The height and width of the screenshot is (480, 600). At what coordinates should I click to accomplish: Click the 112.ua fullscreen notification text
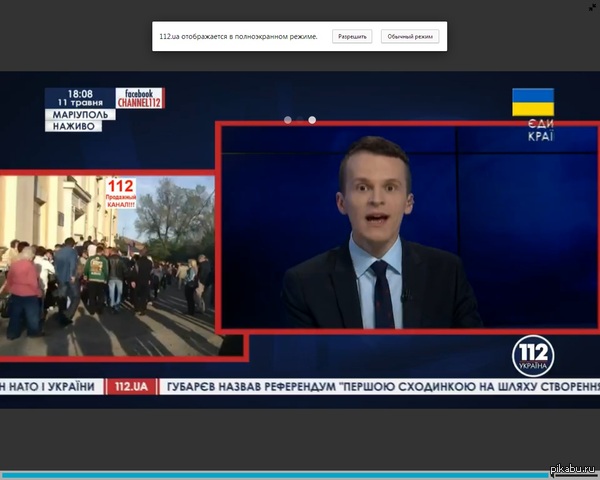pos(238,36)
